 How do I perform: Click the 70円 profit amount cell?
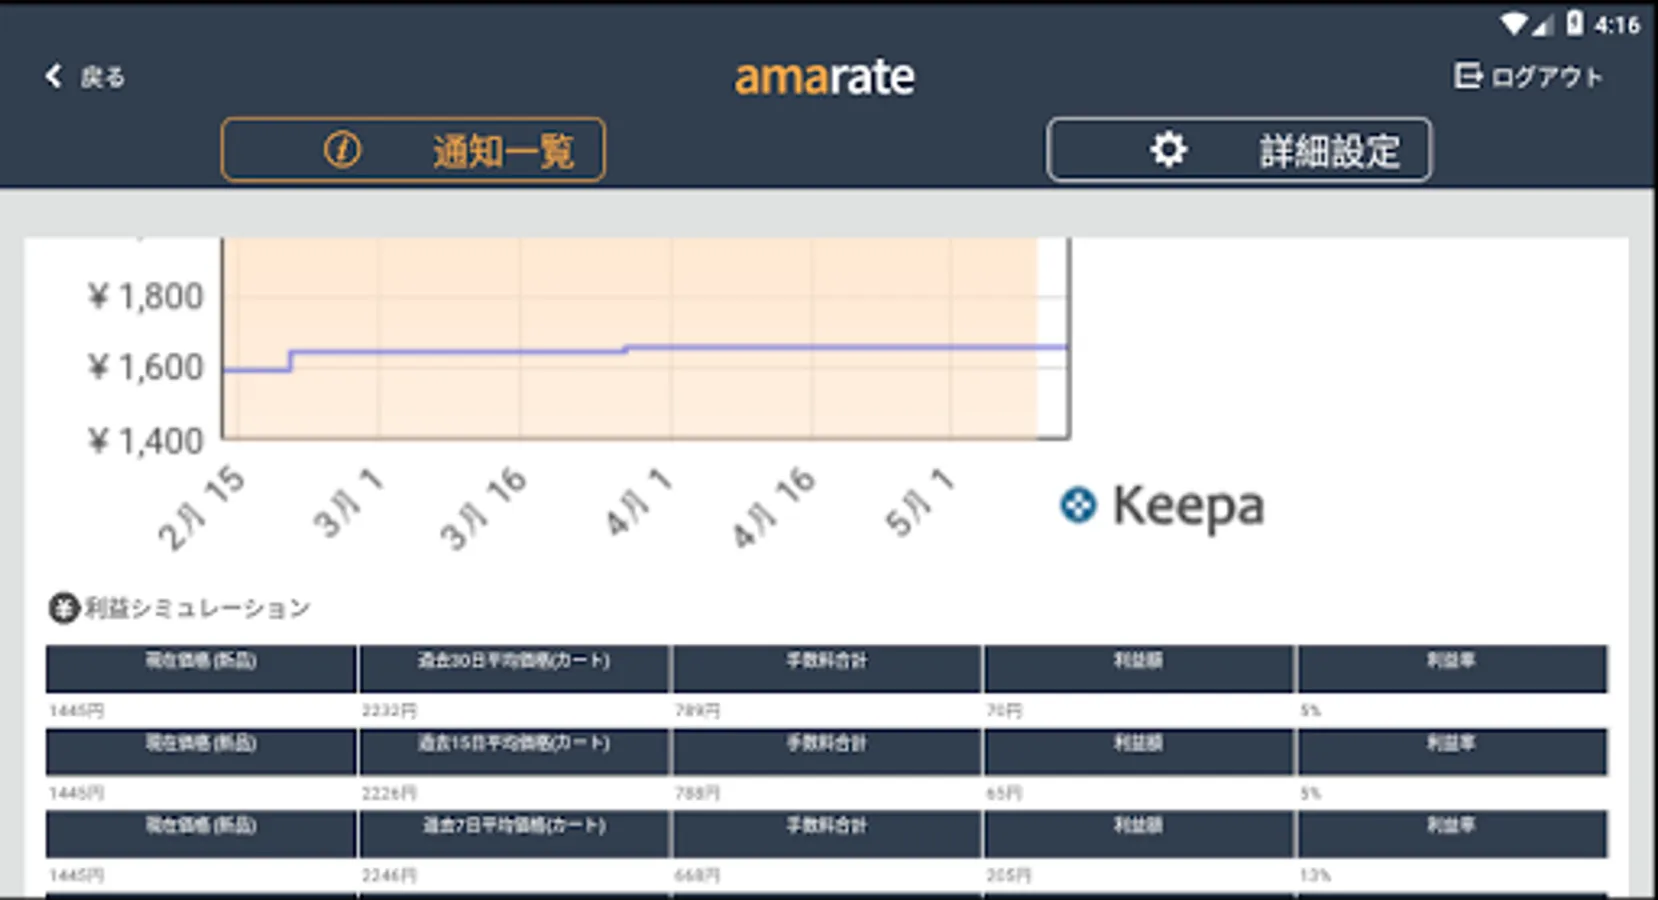tap(1001, 711)
